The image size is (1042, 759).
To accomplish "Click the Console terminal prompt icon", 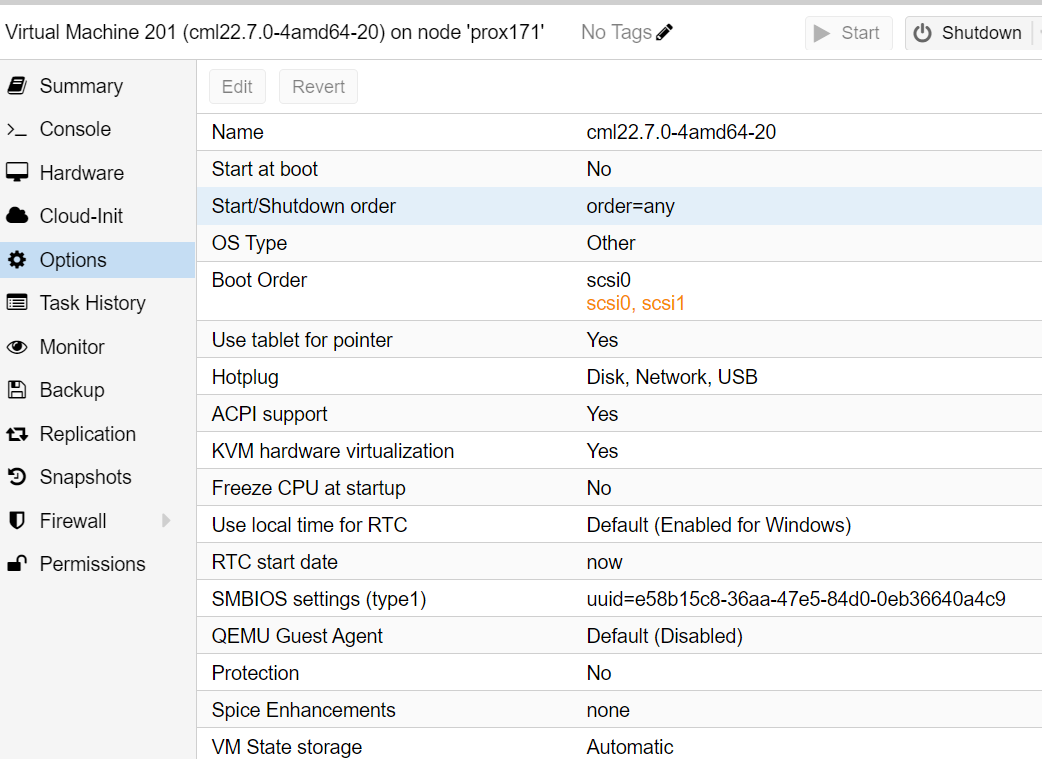I will (x=17, y=130).
